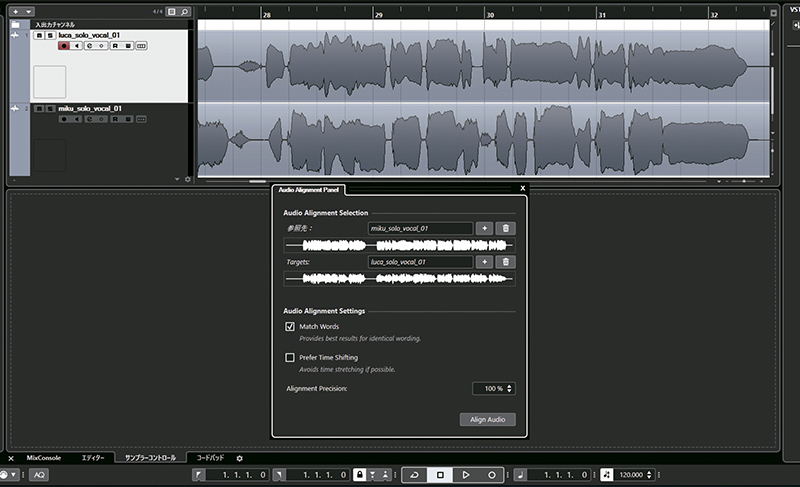Click the luca_solo_vocal_01 audio waveform event
This screenshot has width=800, height=487.
[x=483, y=66]
